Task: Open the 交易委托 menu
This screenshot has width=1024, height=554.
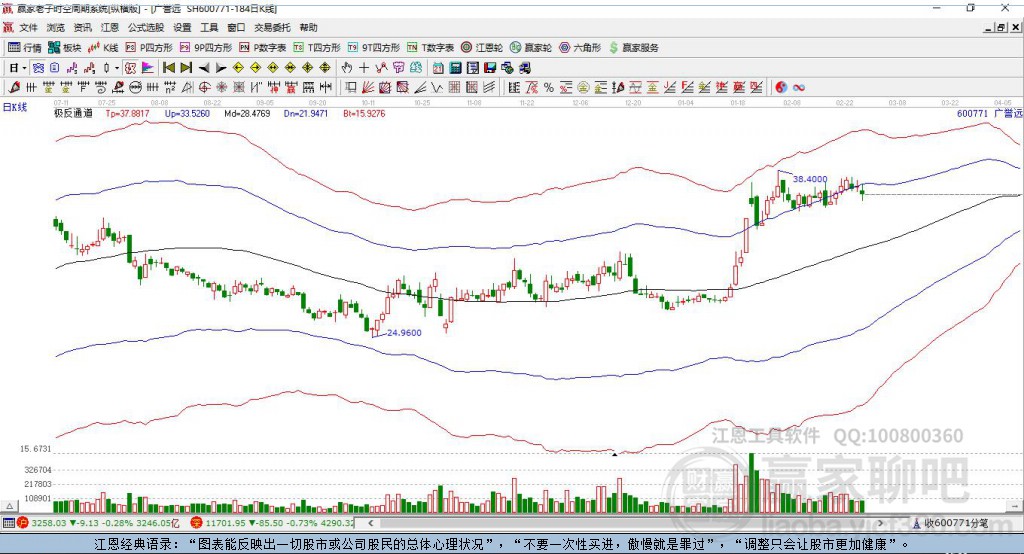Action: [272, 27]
